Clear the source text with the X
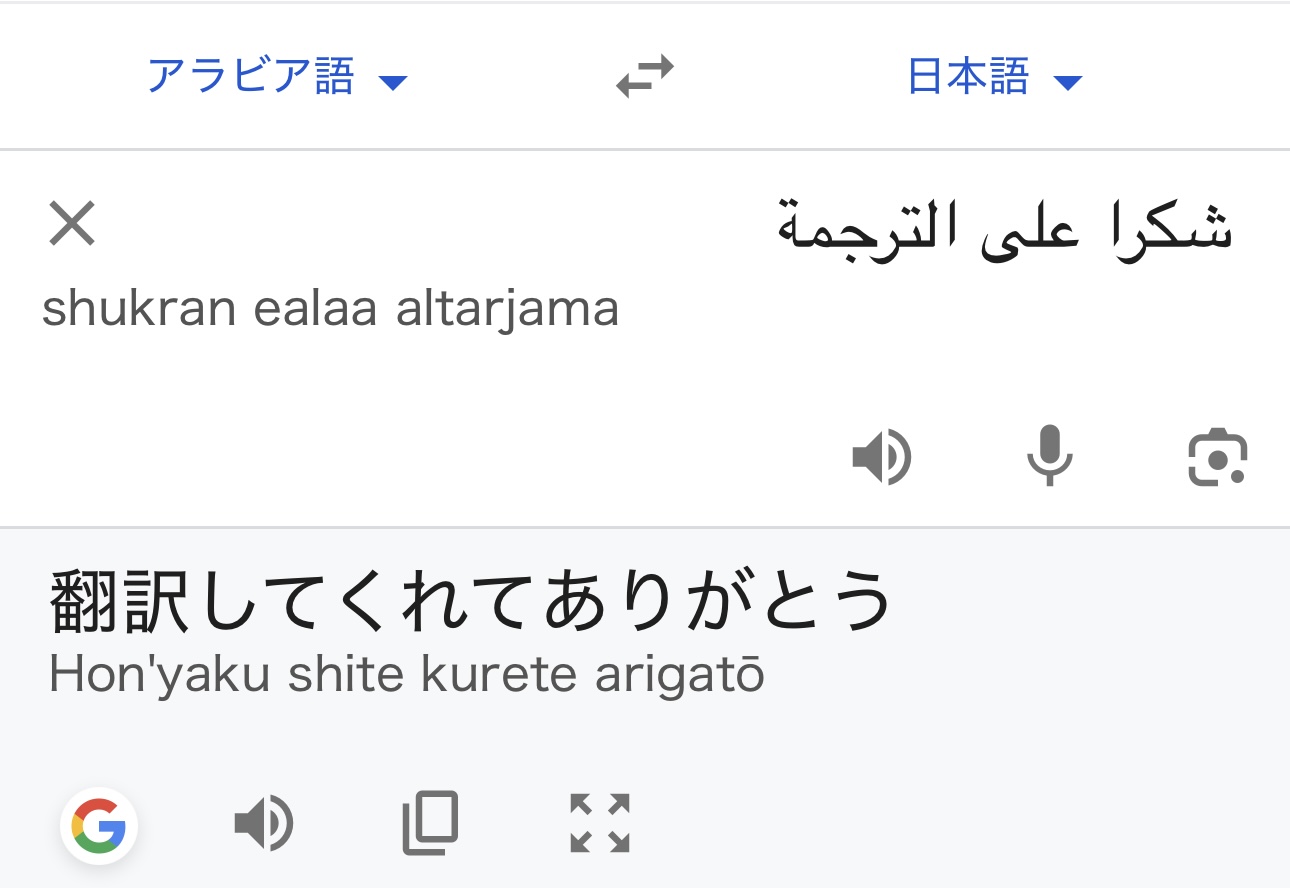The width and height of the screenshot is (1290, 888). click(x=72, y=224)
